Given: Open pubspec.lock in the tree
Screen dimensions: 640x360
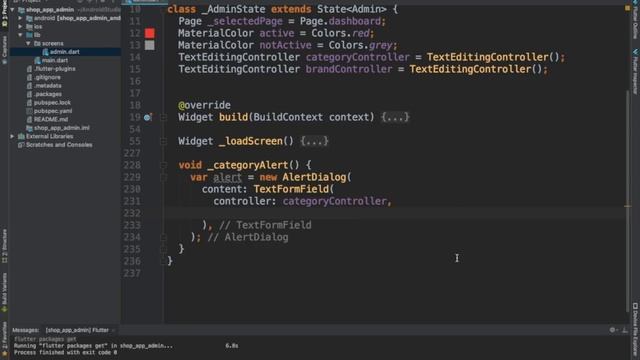Looking at the screenshot, I should pos(52,103).
